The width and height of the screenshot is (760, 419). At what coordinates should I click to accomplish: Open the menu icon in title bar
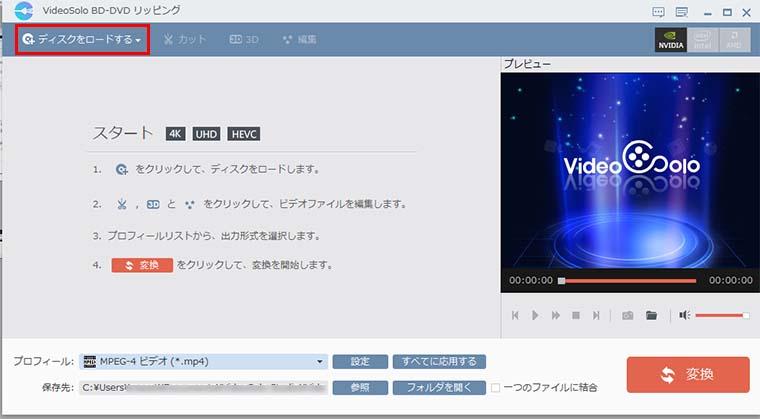tap(682, 11)
